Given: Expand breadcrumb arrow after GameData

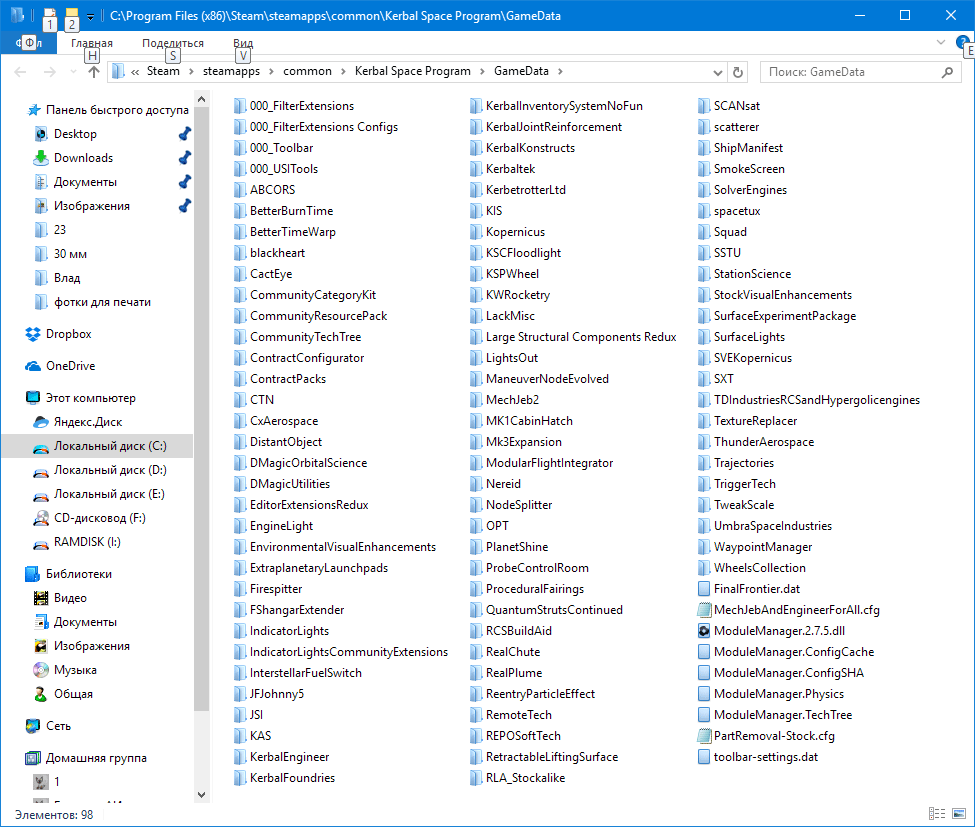Looking at the screenshot, I should [x=560, y=72].
